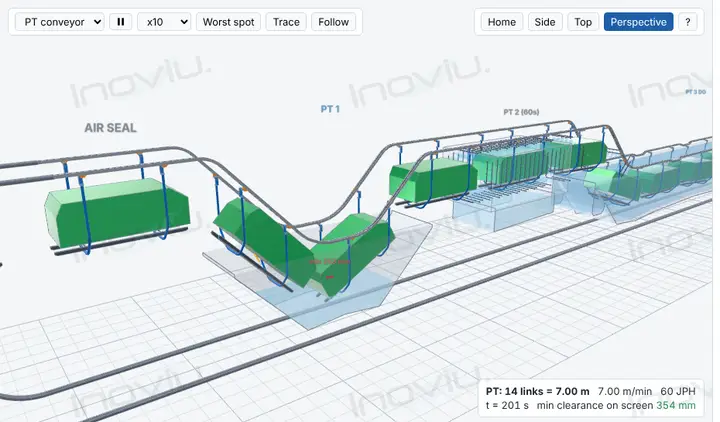The height and width of the screenshot is (422, 720).
Task: Click the 7.00 m/min speed readout
Action: pyautogui.click(x=624, y=392)
